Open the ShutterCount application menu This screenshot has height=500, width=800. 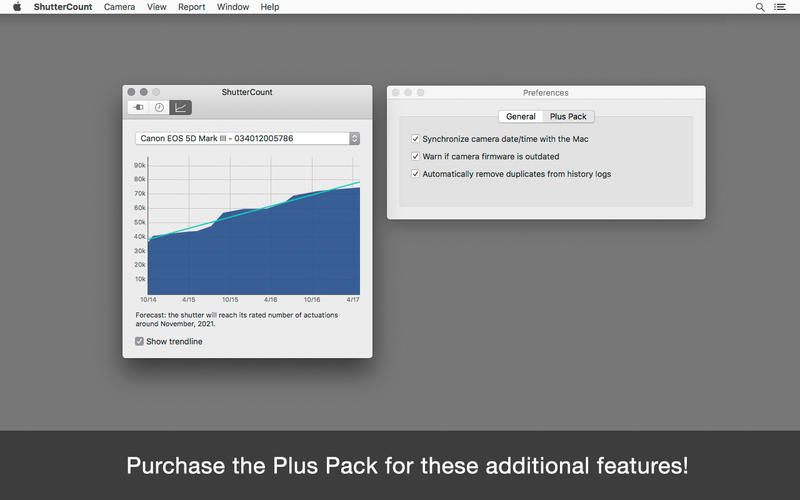point(62,7)
